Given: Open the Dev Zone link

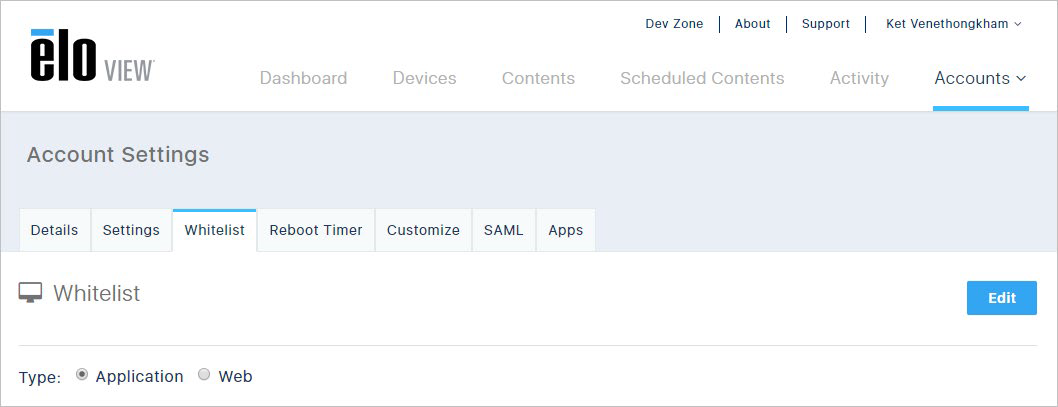Looking at the screenshot, I should [x=674, y=24].
